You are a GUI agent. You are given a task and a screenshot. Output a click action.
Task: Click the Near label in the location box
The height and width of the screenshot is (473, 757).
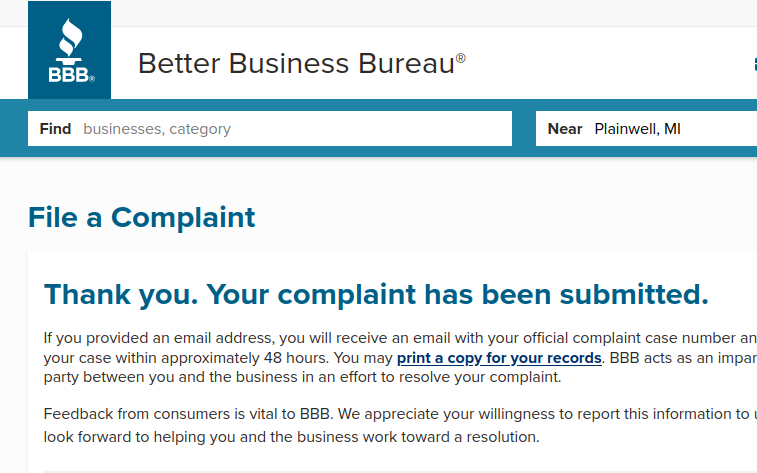coord(565,129)
